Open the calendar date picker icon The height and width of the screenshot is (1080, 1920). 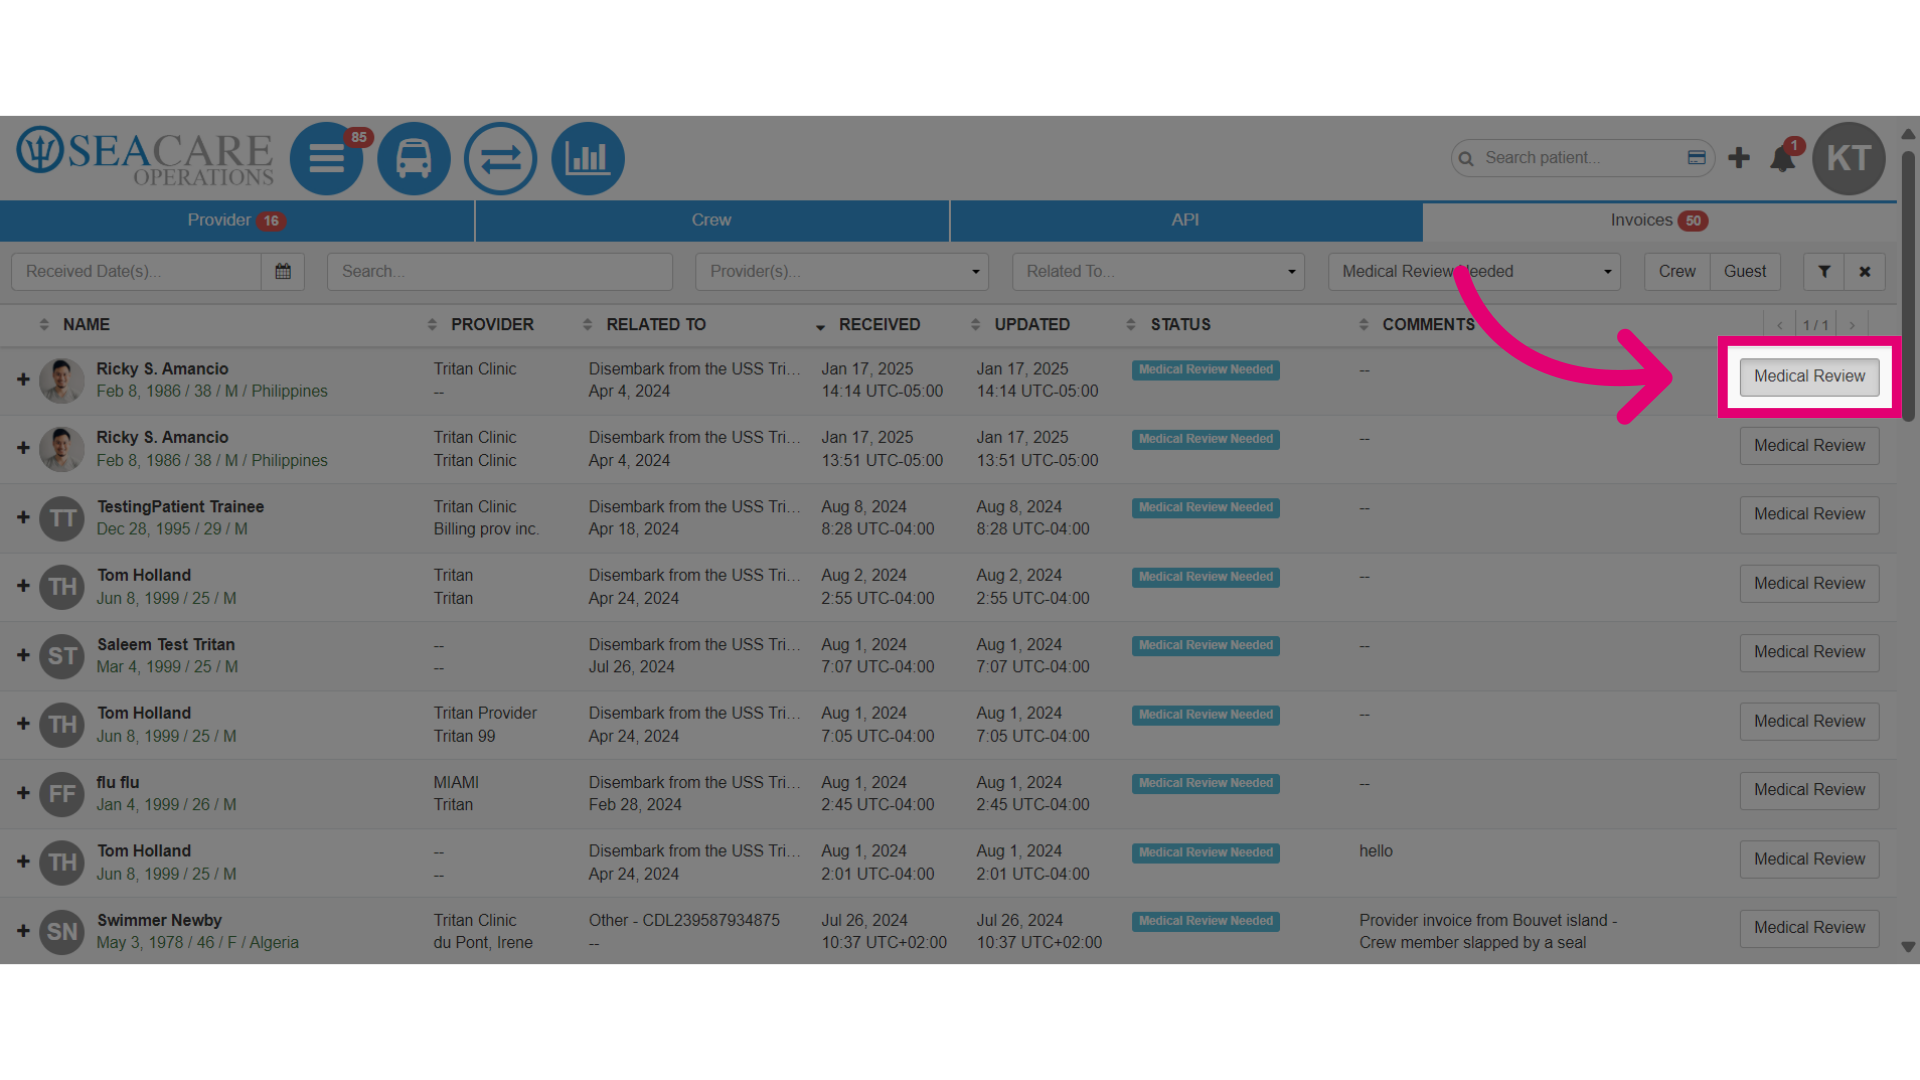283,271
